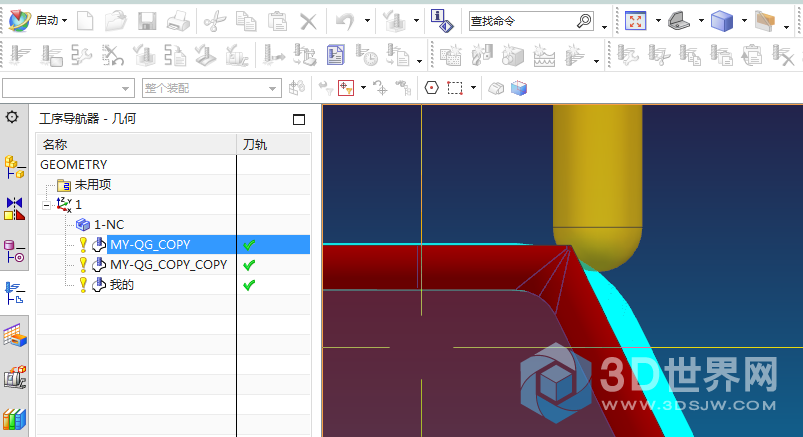
Task: Click the Delete X icon in top toolbar
Action: (x=308, y=22)
